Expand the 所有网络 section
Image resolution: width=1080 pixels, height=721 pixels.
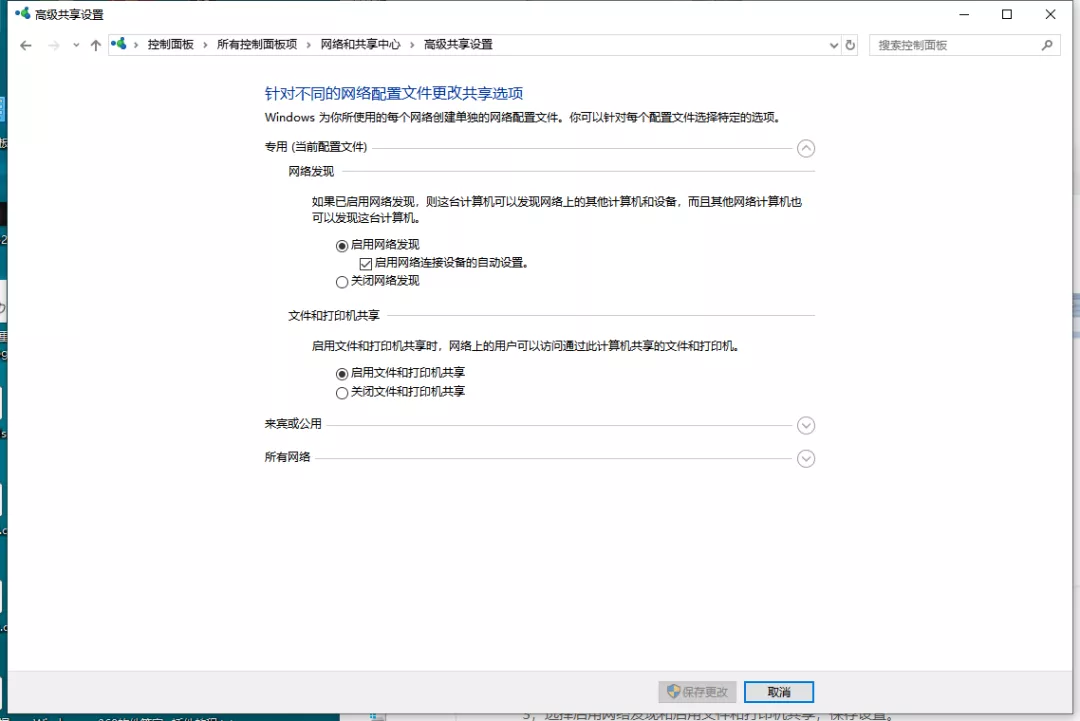coord(806,458)
